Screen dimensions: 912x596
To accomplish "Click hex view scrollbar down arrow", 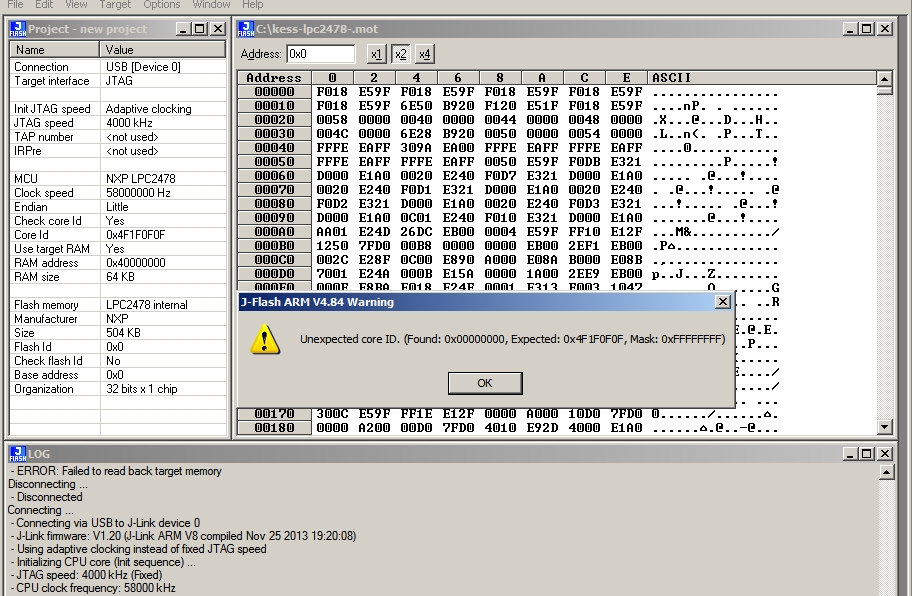I will [884, 426].
